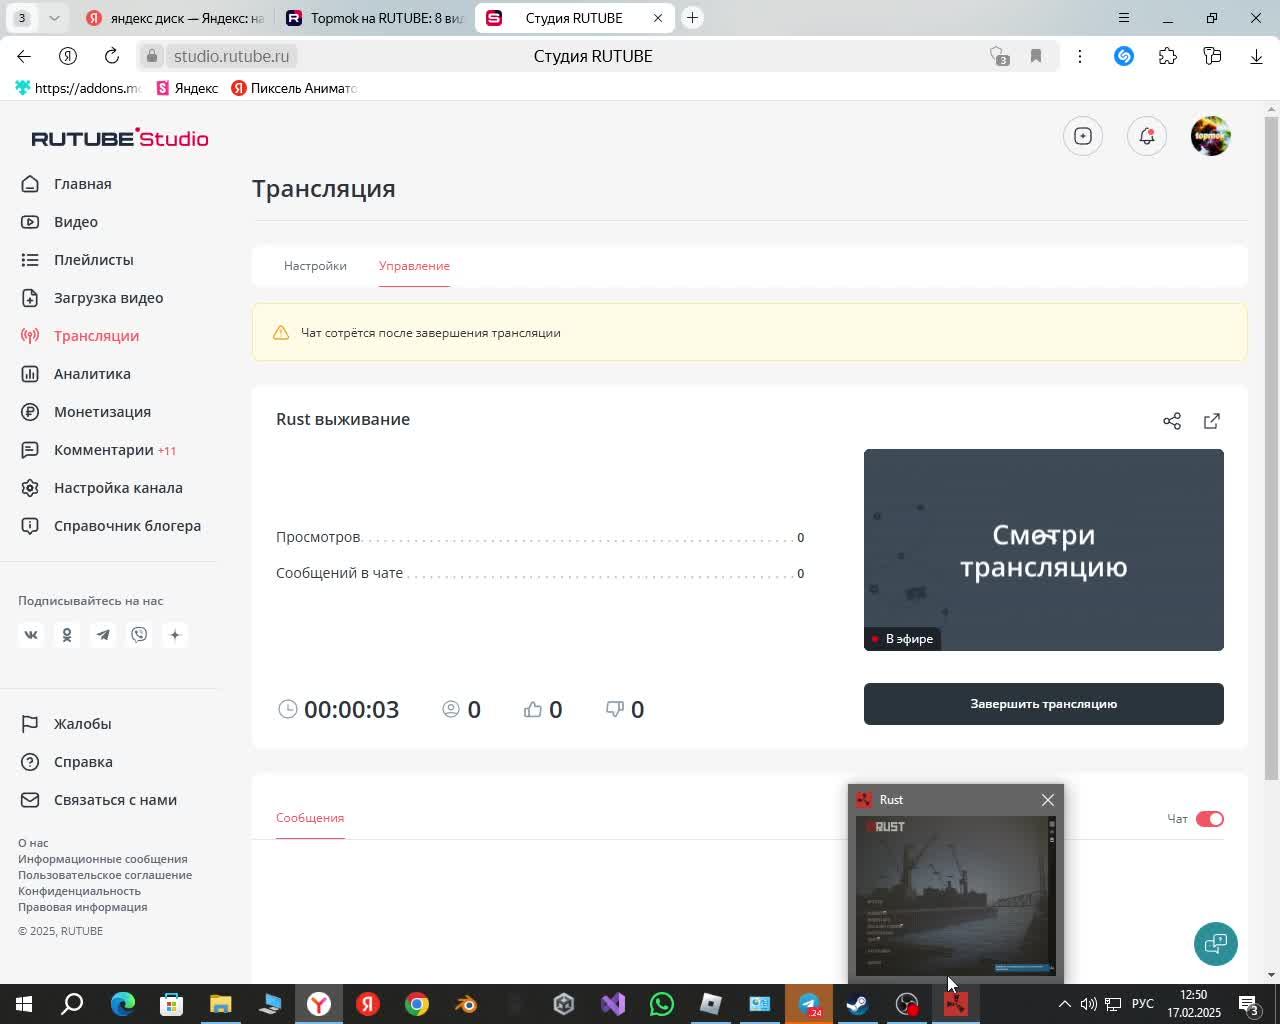Open Правовая информация link
Screen dimensions: 1280x1024
[82, 907]
